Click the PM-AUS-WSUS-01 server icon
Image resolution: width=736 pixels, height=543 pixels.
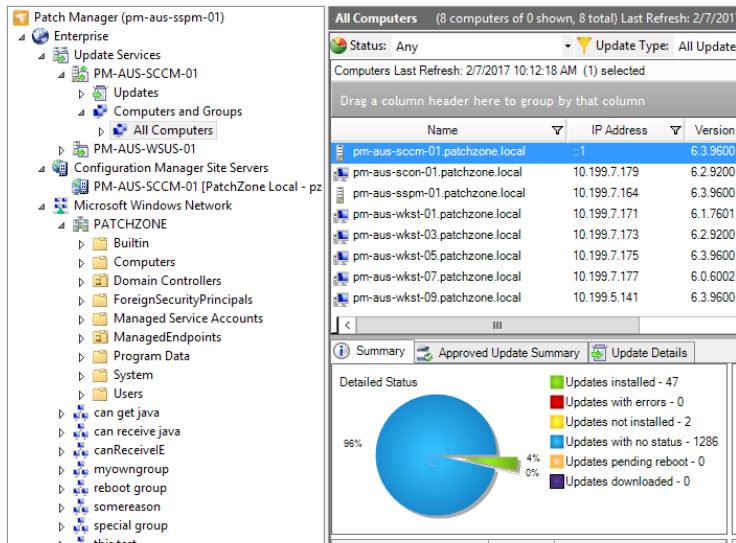click(80, 149)
